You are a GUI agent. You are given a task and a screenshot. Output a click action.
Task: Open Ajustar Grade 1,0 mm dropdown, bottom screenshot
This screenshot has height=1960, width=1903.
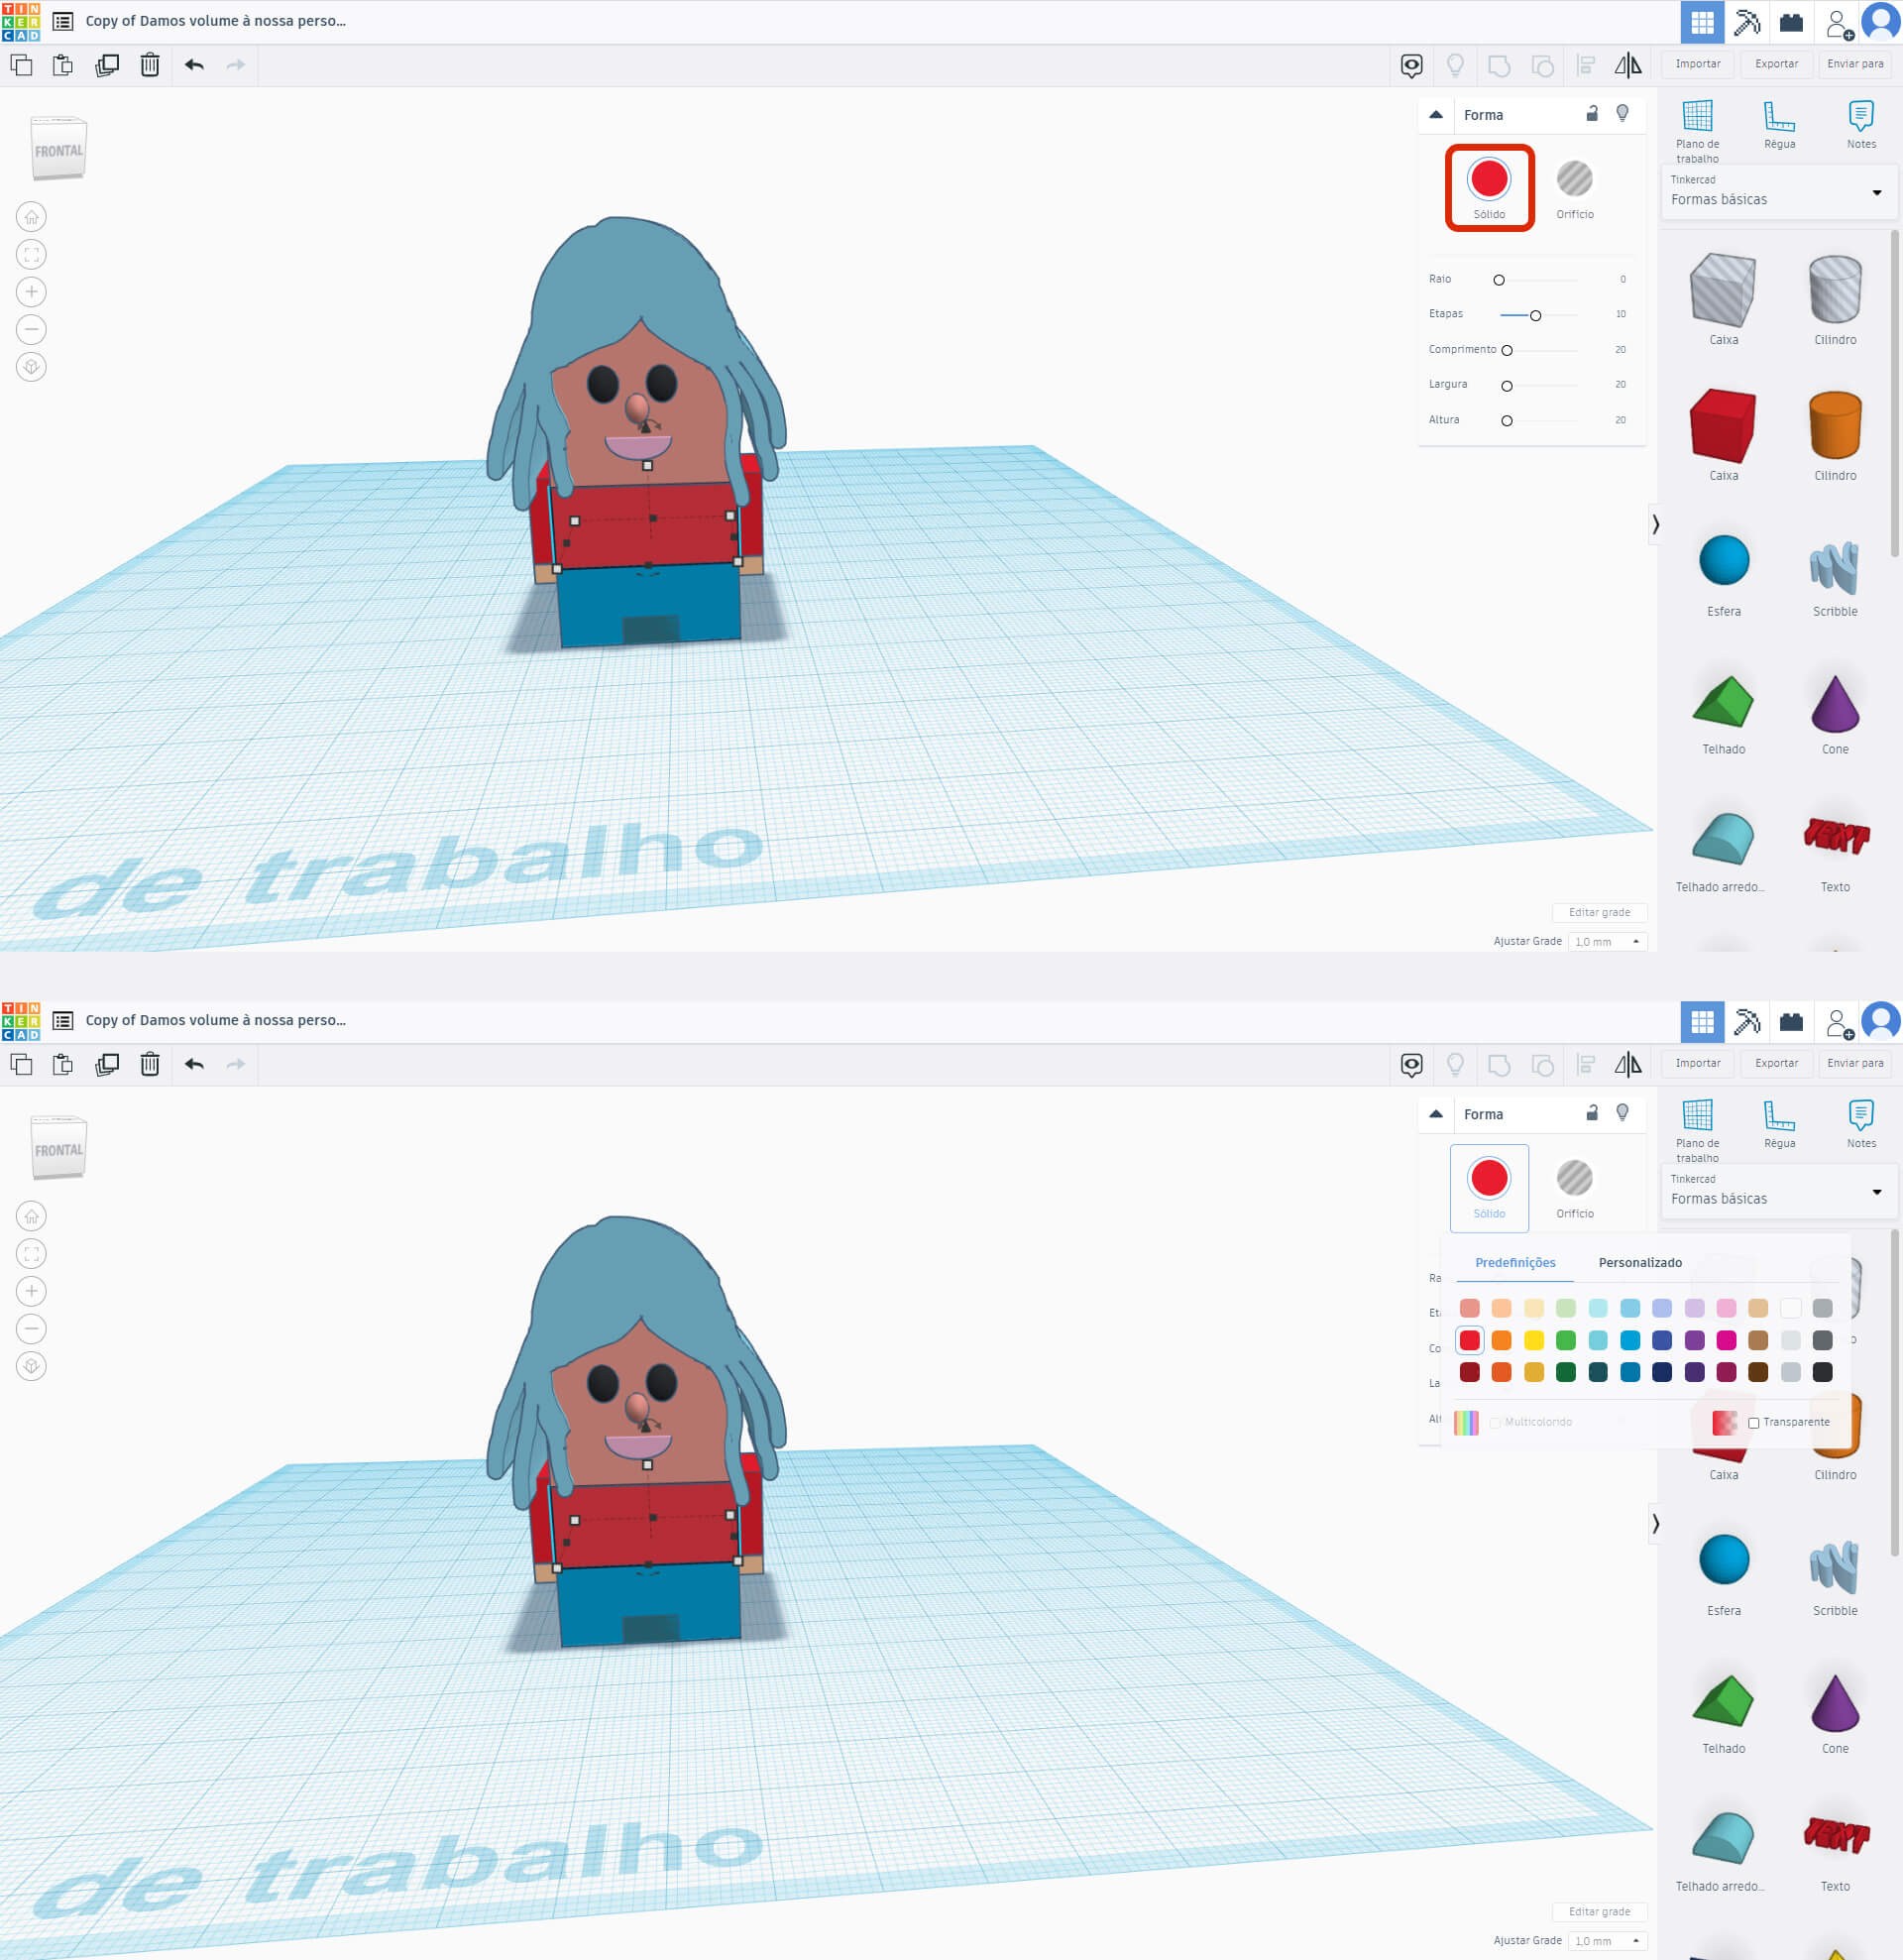pyautogui.click(x=1607, y=1941)
